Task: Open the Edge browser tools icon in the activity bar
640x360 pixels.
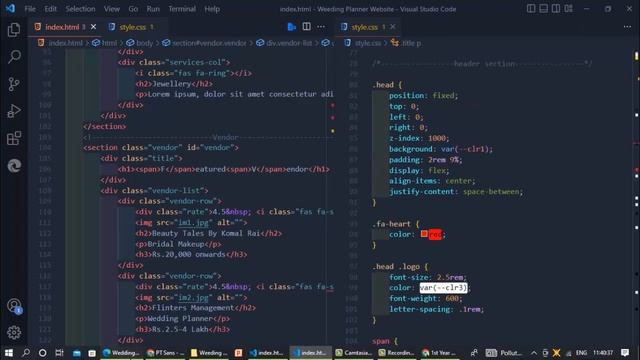Action: tap(14, 165)
